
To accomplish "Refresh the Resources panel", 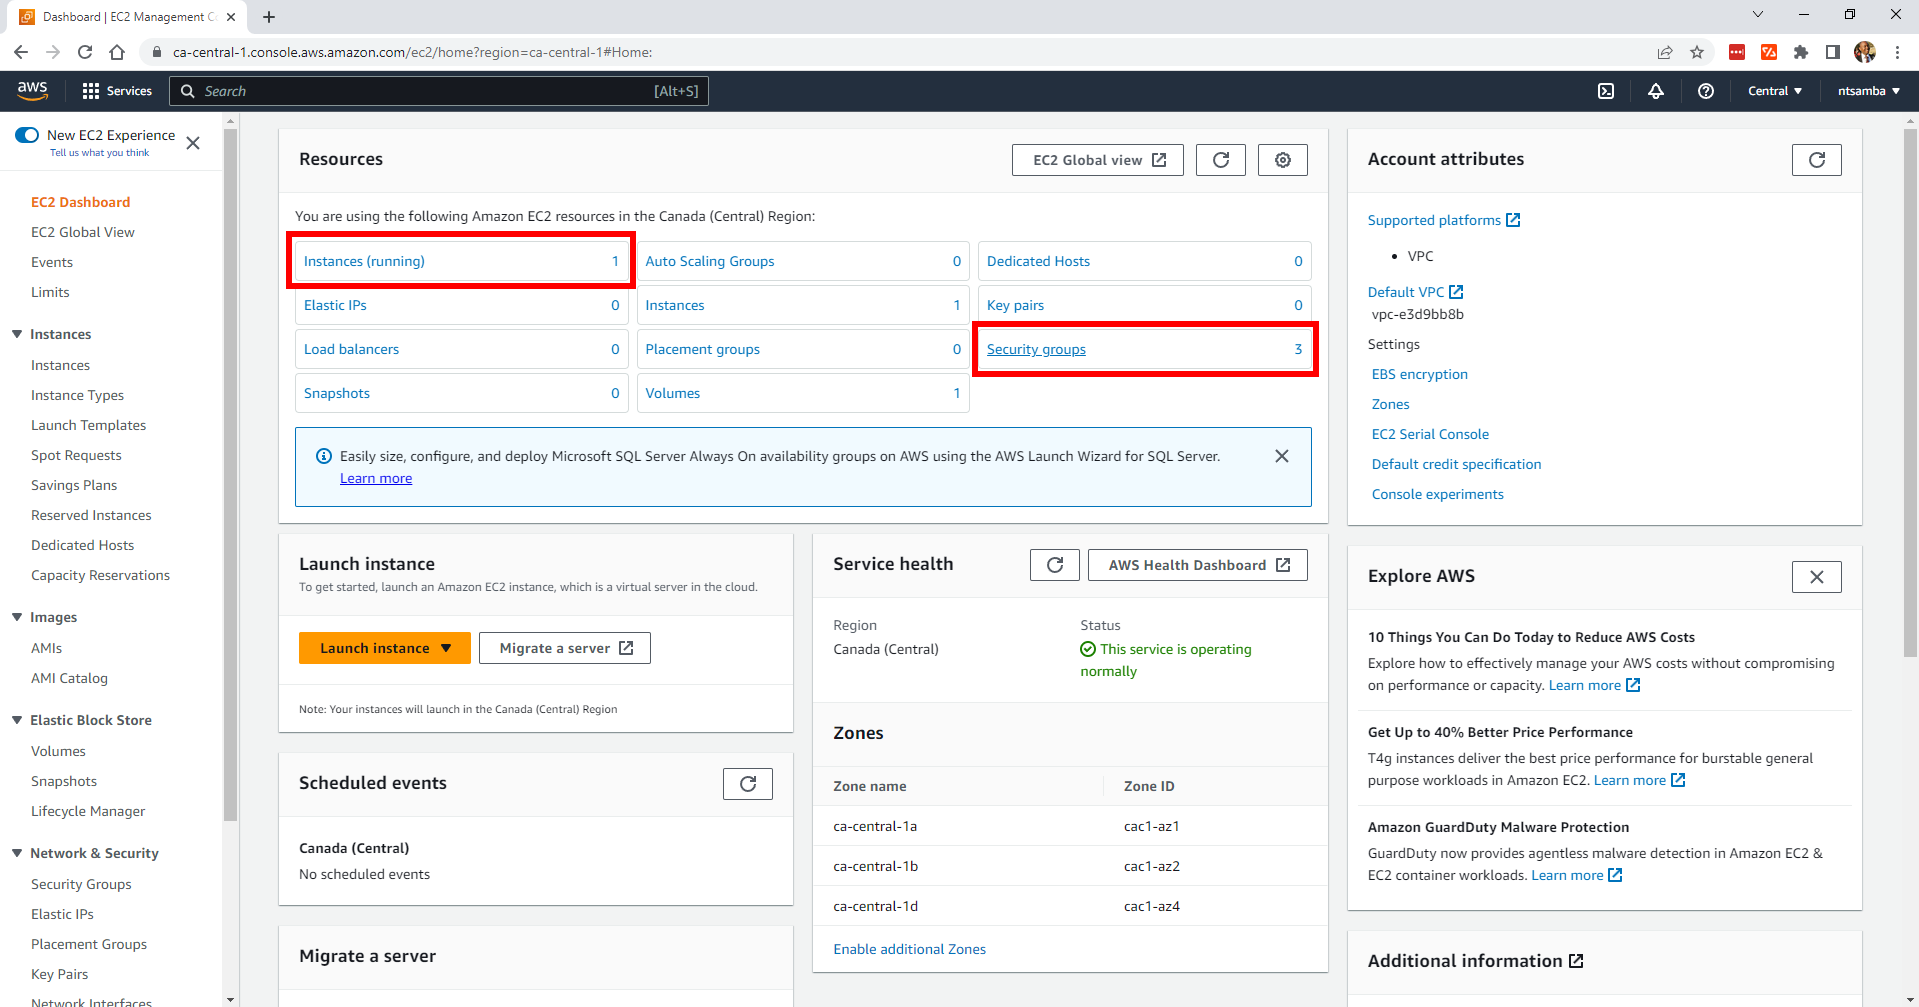I will click(x=1221, y=160).
